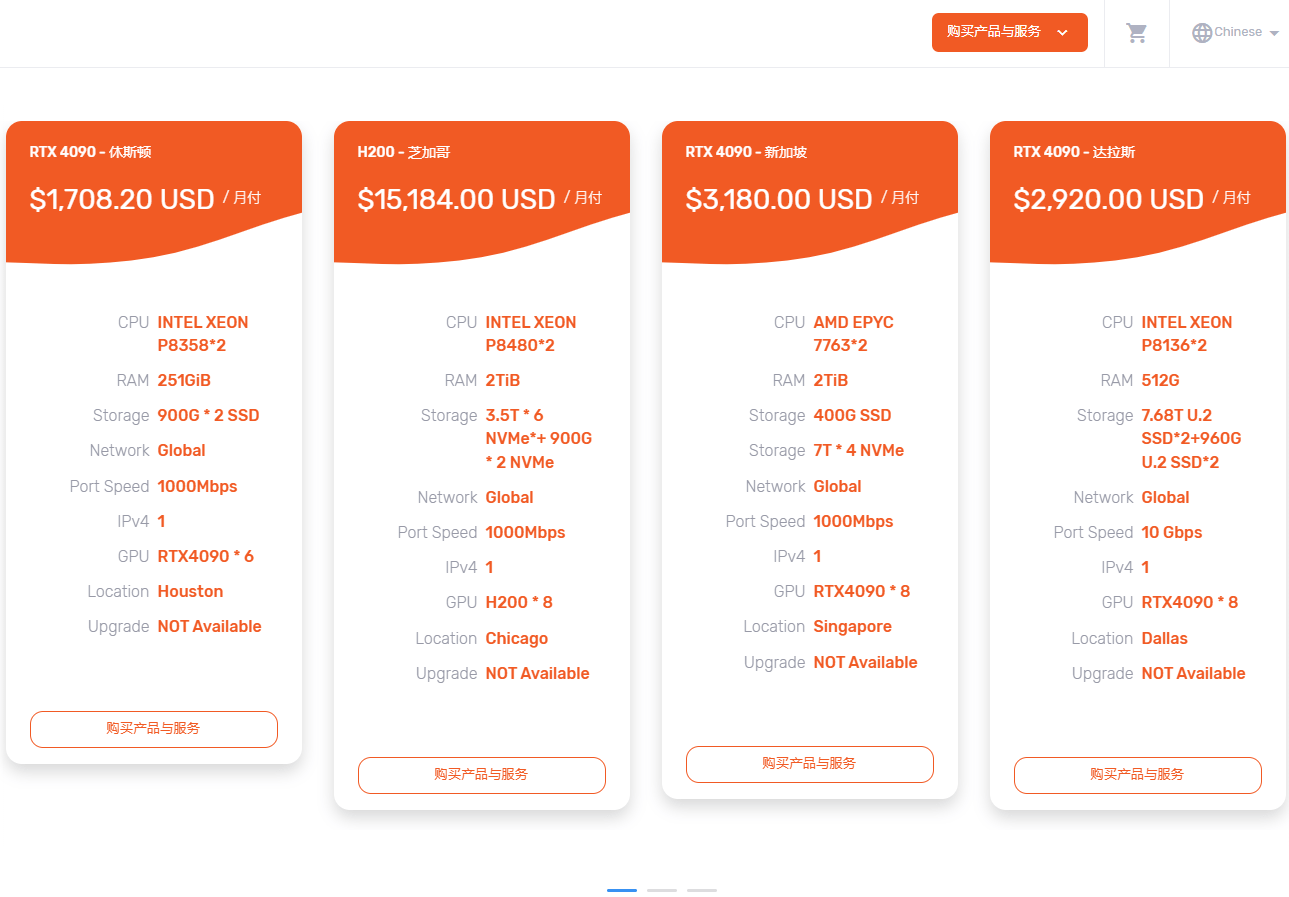Click the RTX 4090 - 新加坡 card title

tap(746, 152)
